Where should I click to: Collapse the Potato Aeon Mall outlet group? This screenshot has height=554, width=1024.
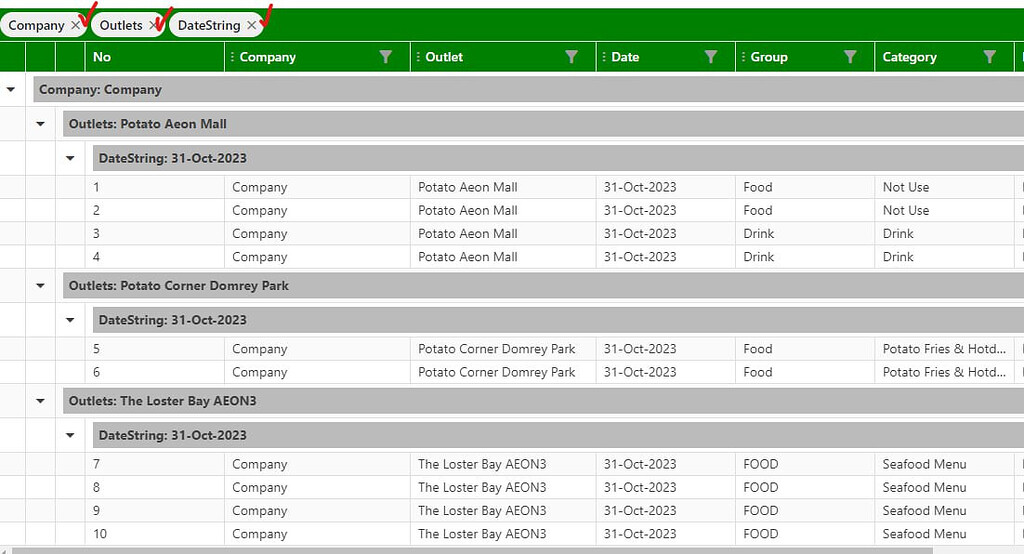pyautogui.click(x=40, y=123)
